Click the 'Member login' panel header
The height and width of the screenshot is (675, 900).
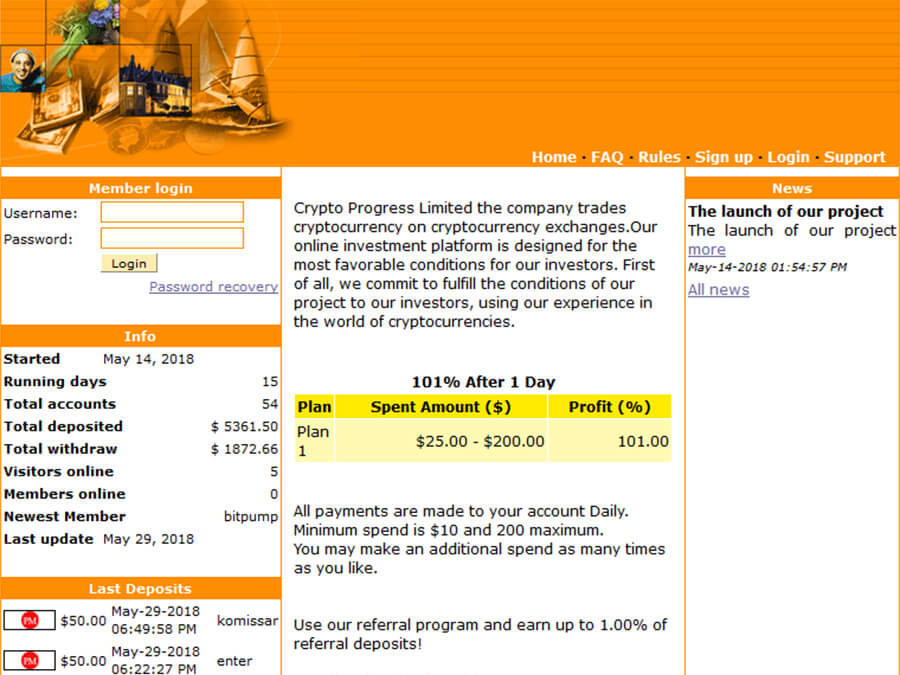[141, 188]
